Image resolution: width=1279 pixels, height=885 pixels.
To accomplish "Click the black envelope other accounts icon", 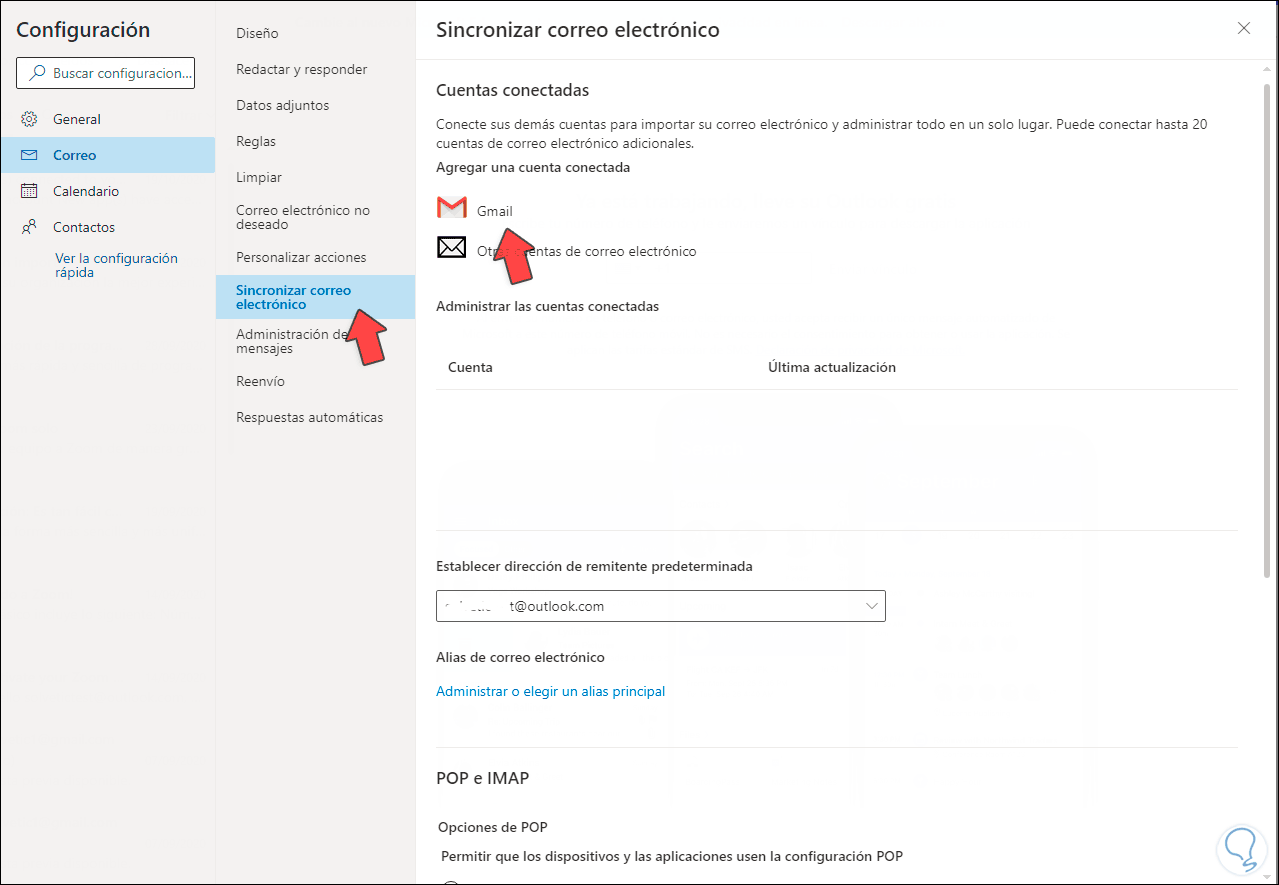I will click(452, 247).
